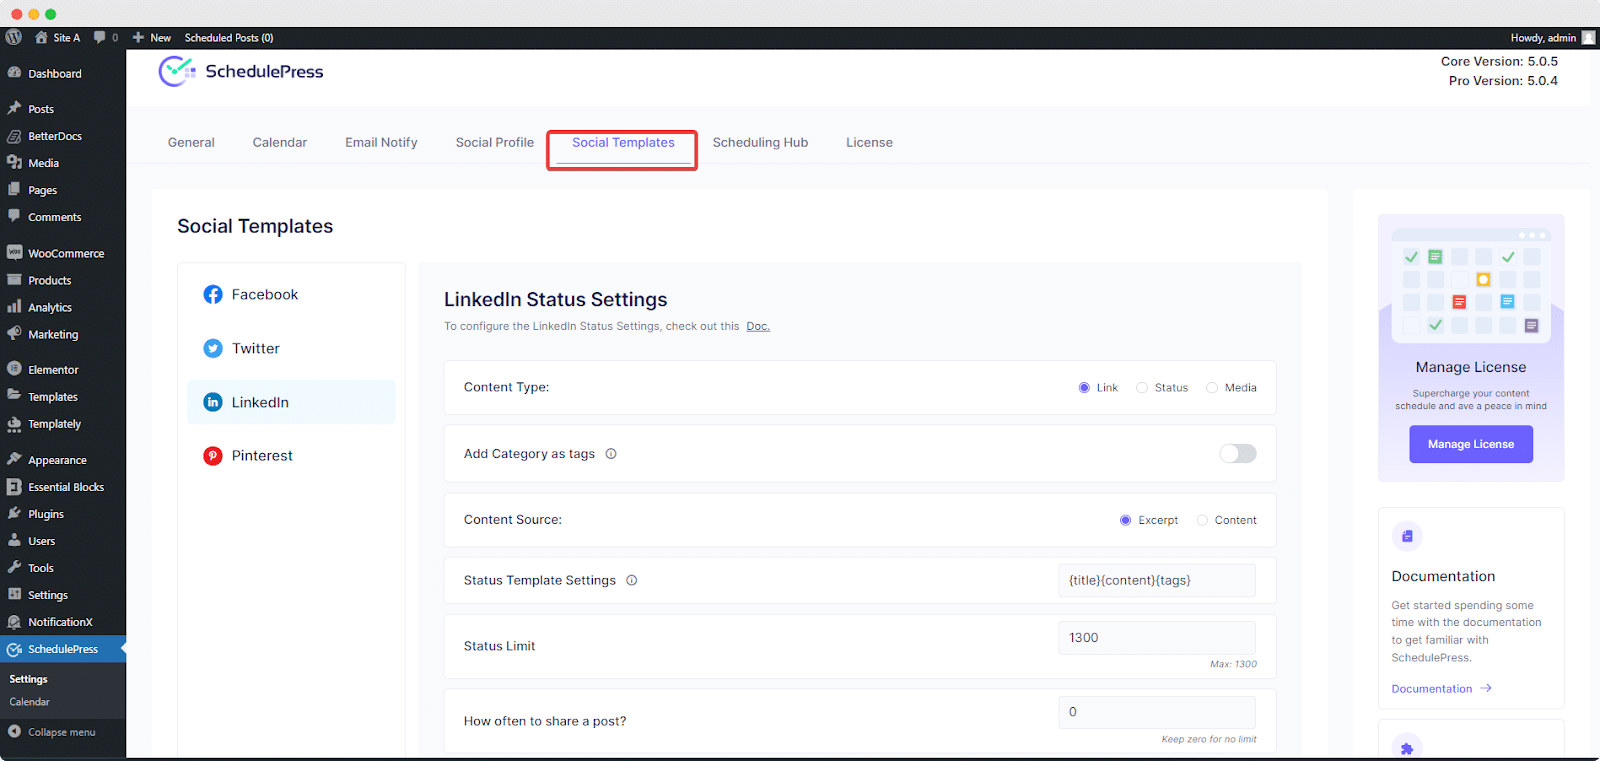Click the Plugins plug icon

pos(14,514)
